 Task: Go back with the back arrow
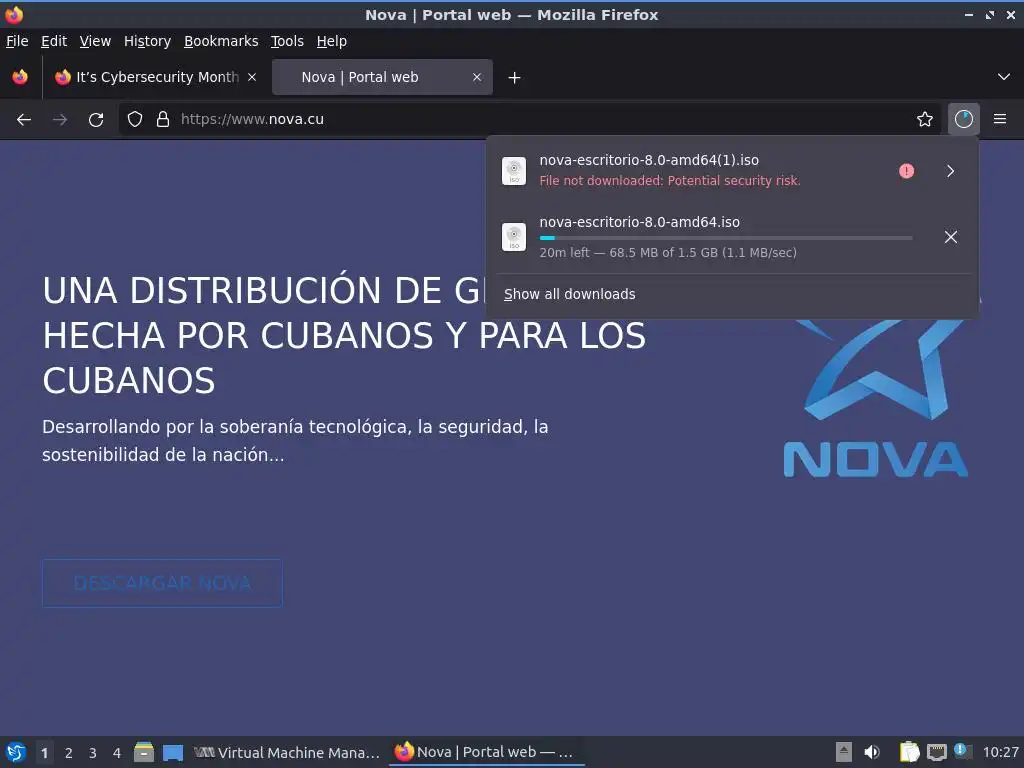pyautogui.click(x=24, y=120)
